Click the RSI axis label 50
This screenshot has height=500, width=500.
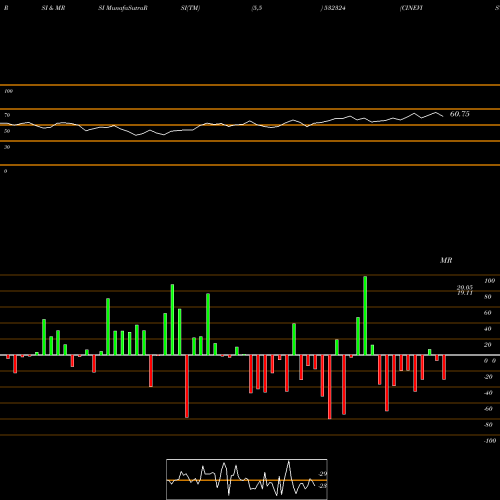coord(7,131)
